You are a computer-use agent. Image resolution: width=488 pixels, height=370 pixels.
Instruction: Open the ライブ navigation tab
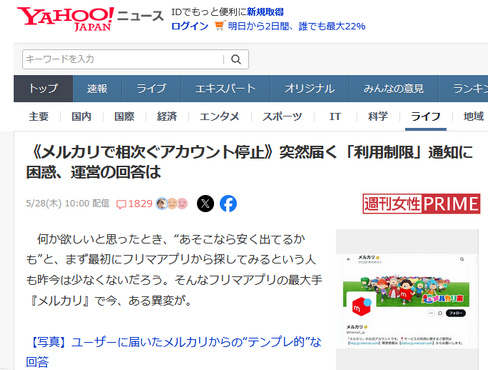151,88
